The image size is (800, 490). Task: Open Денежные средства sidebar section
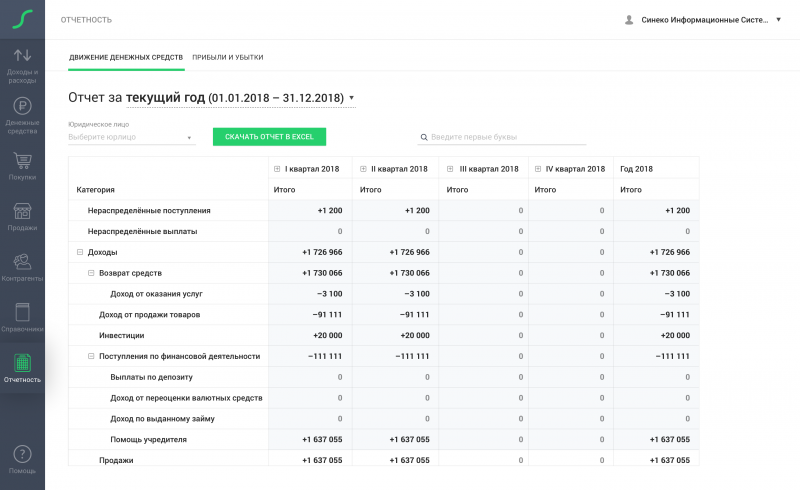tap(22, 114)
